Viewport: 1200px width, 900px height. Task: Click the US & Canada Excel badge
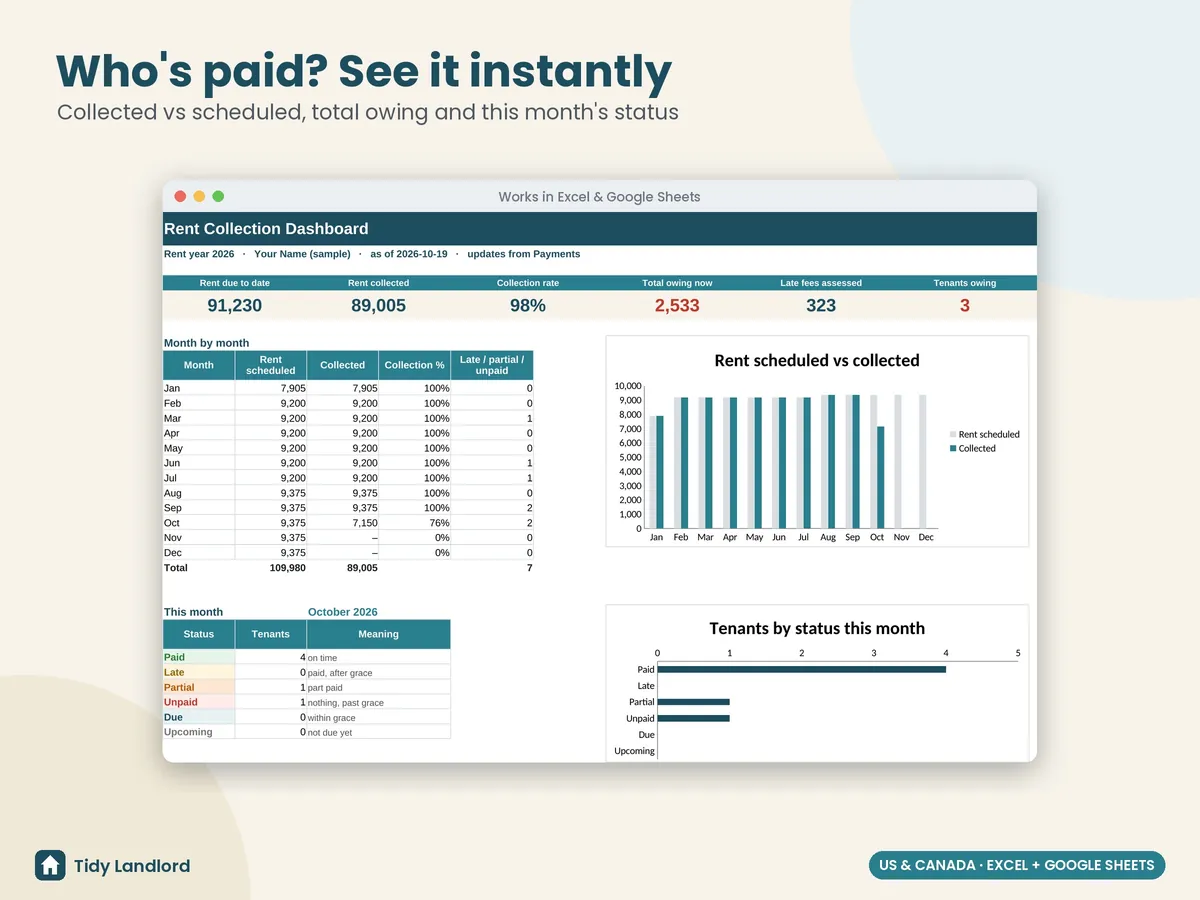(x=1017, y=865)
